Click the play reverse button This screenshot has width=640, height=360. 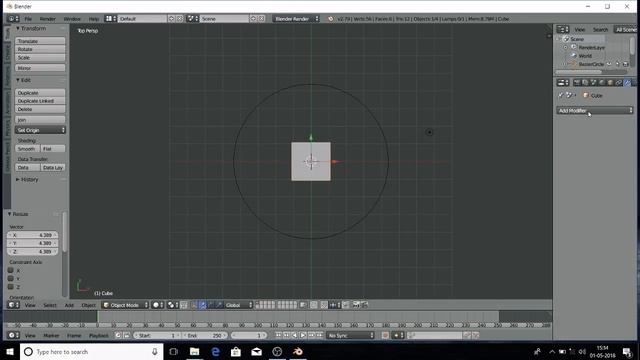295,335
